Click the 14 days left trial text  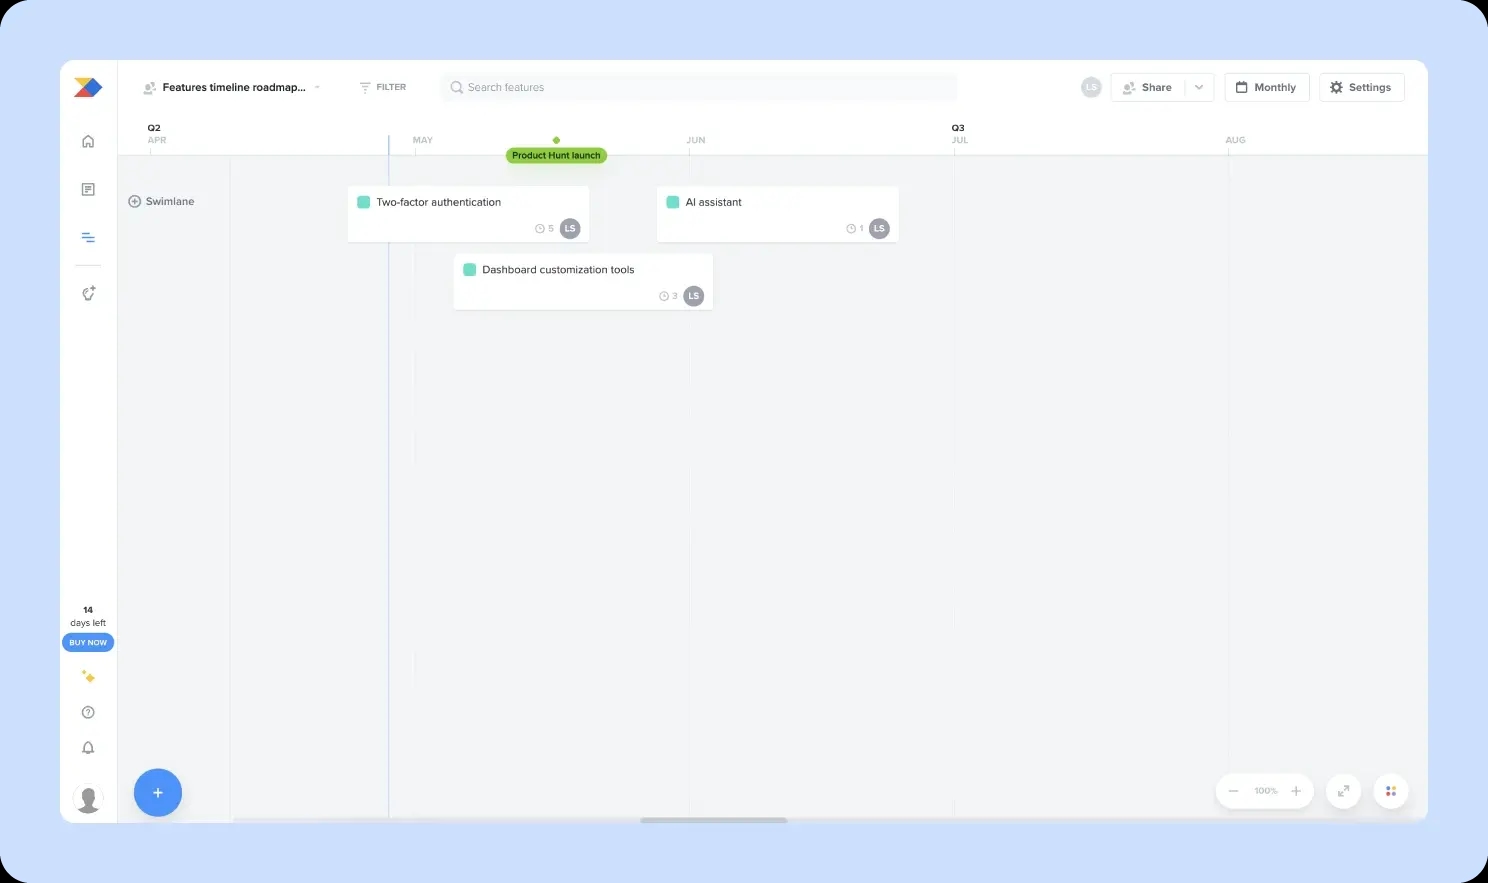coord(88,616)
